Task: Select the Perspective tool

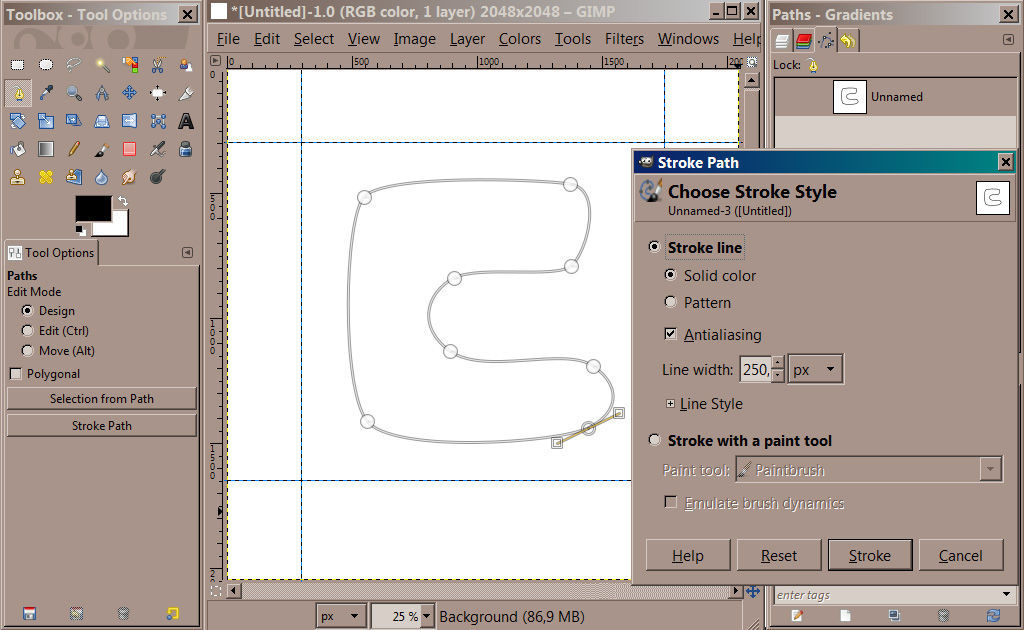Action: [x=102, y=121]
